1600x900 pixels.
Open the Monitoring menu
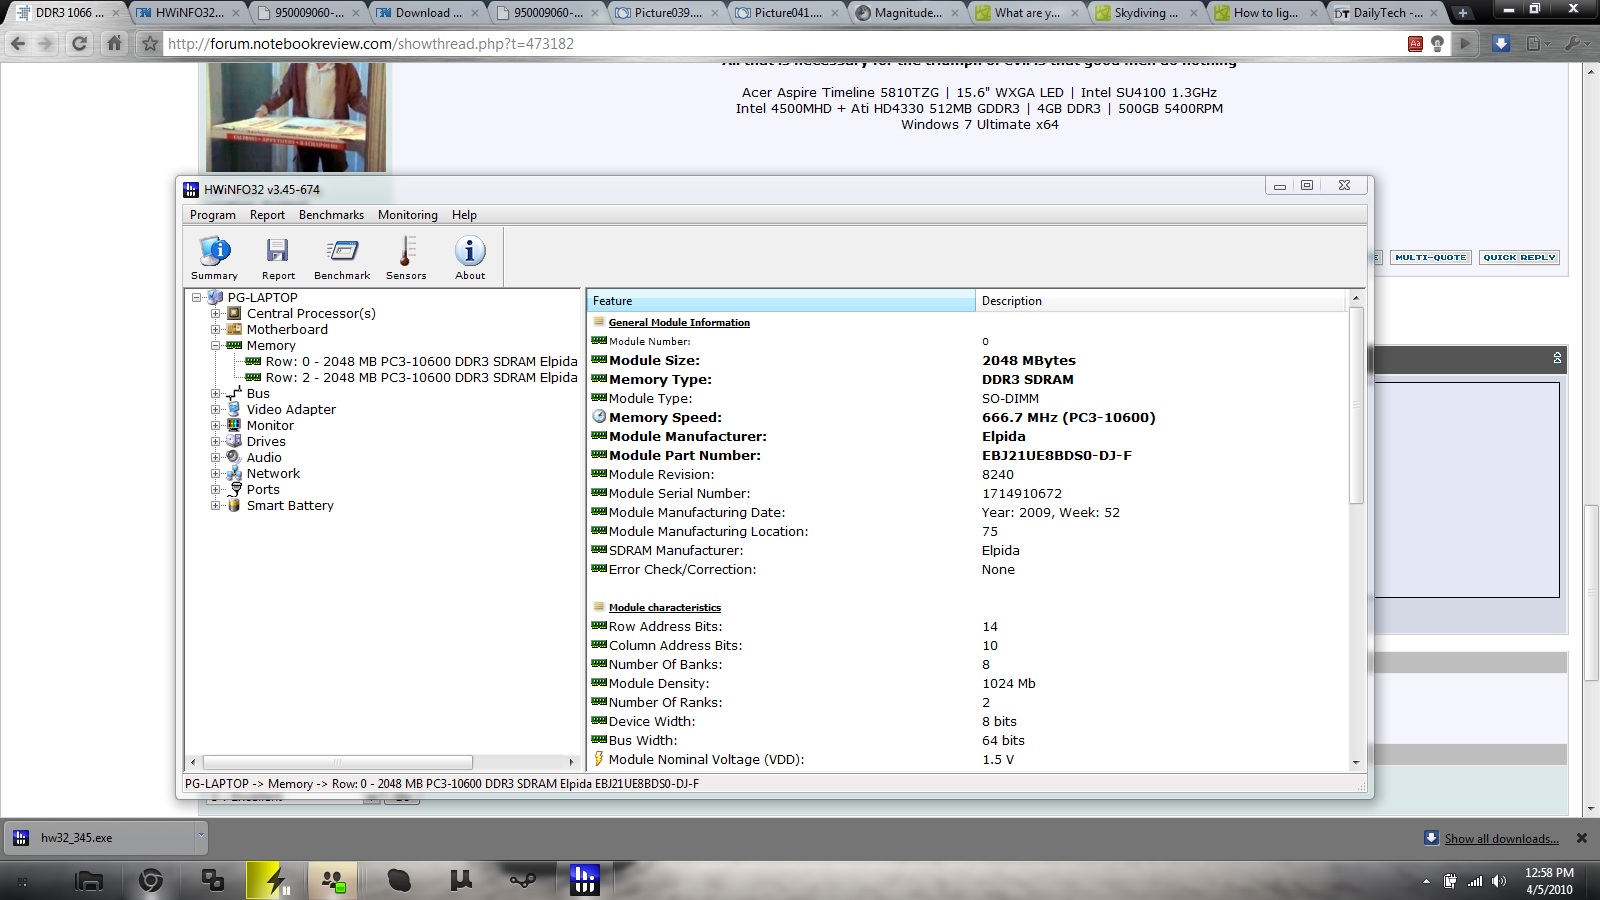(408, 215)
